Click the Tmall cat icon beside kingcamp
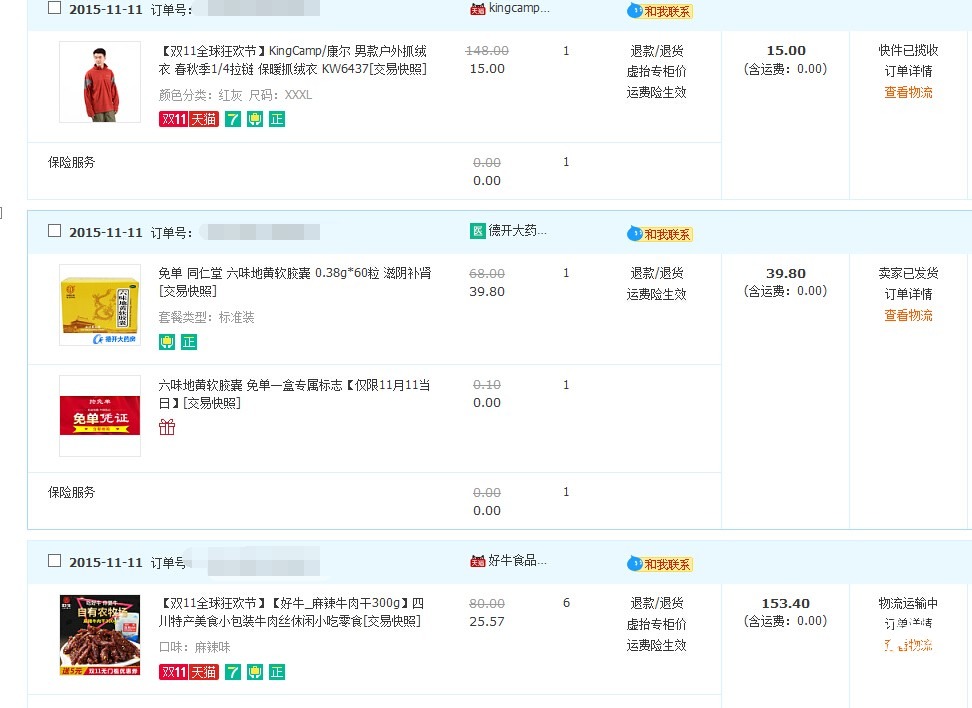The width and height of the screenshot is (972, 708). point(477,9)
